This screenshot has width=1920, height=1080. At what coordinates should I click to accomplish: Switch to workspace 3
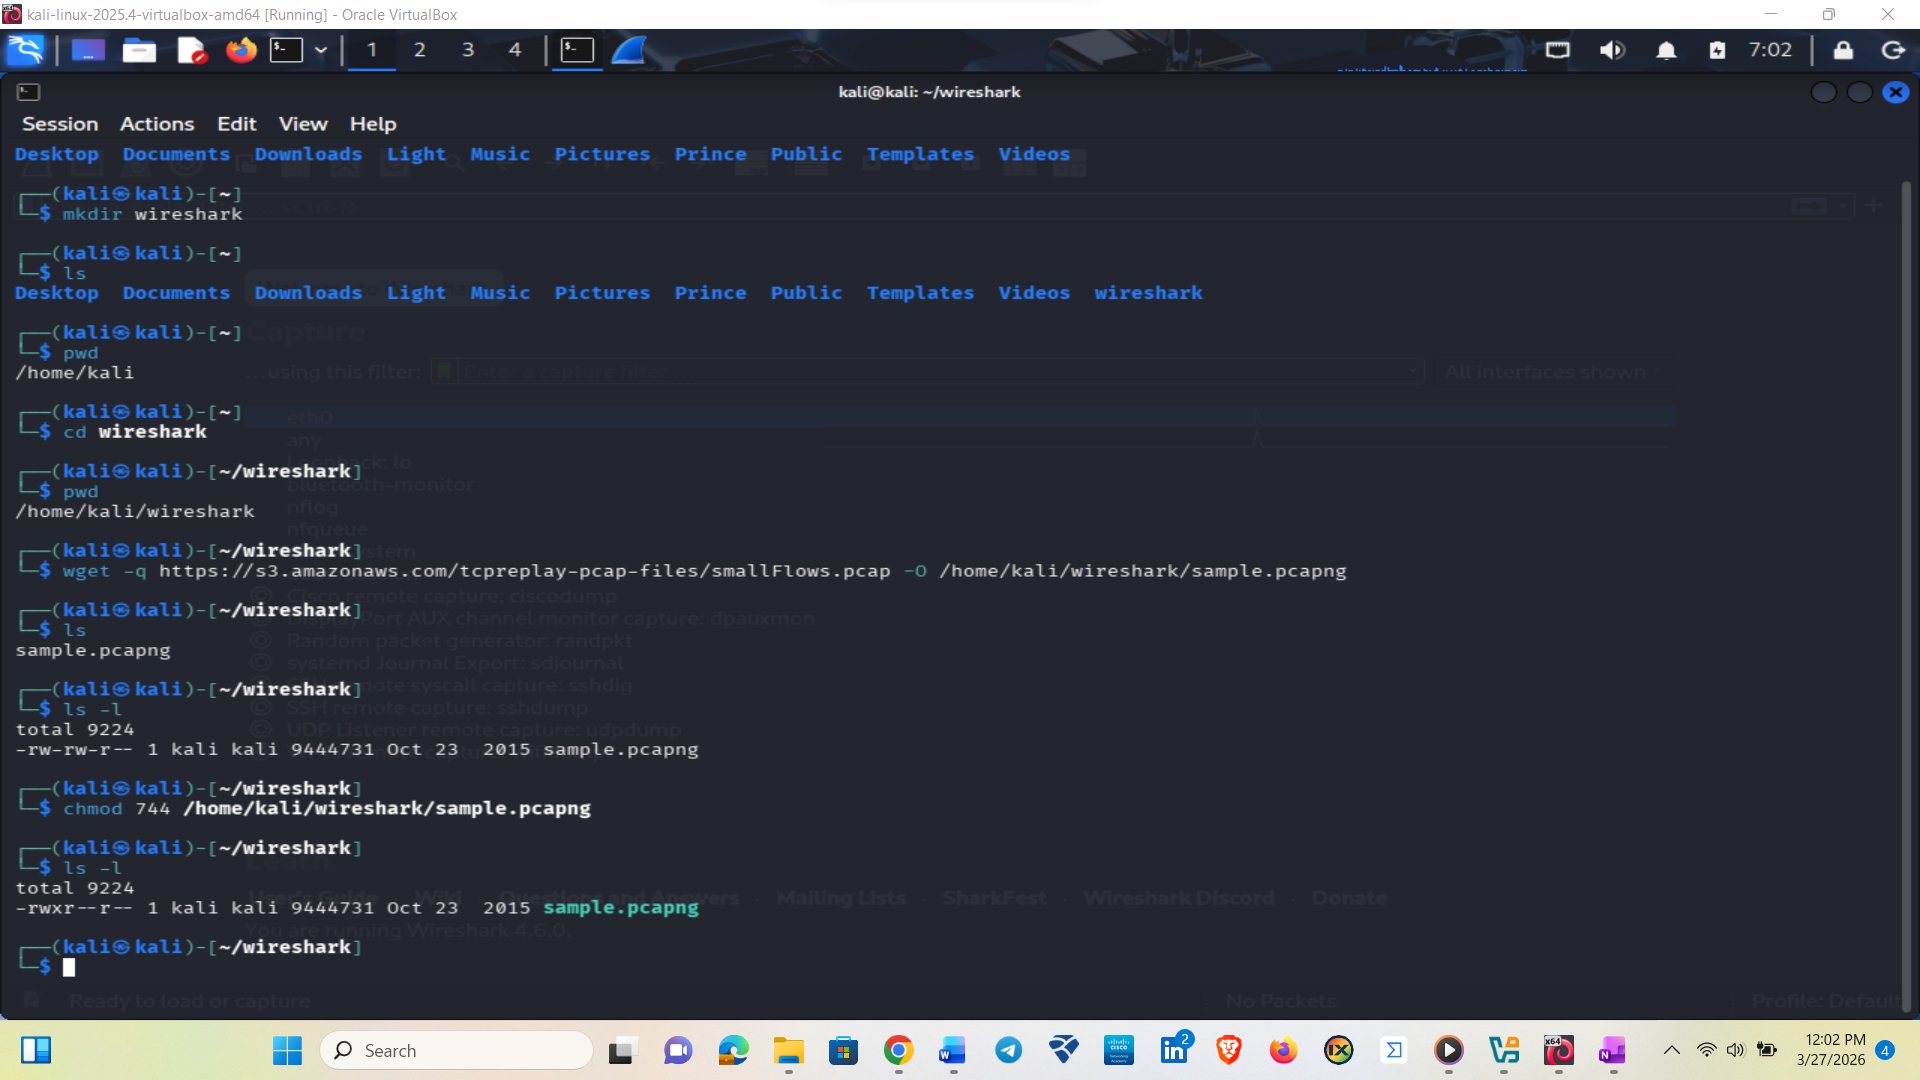467,50
